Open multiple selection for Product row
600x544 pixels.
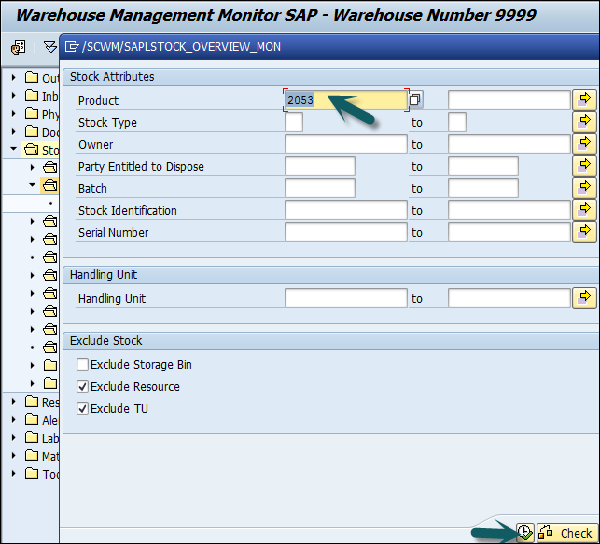pos(584,99)
